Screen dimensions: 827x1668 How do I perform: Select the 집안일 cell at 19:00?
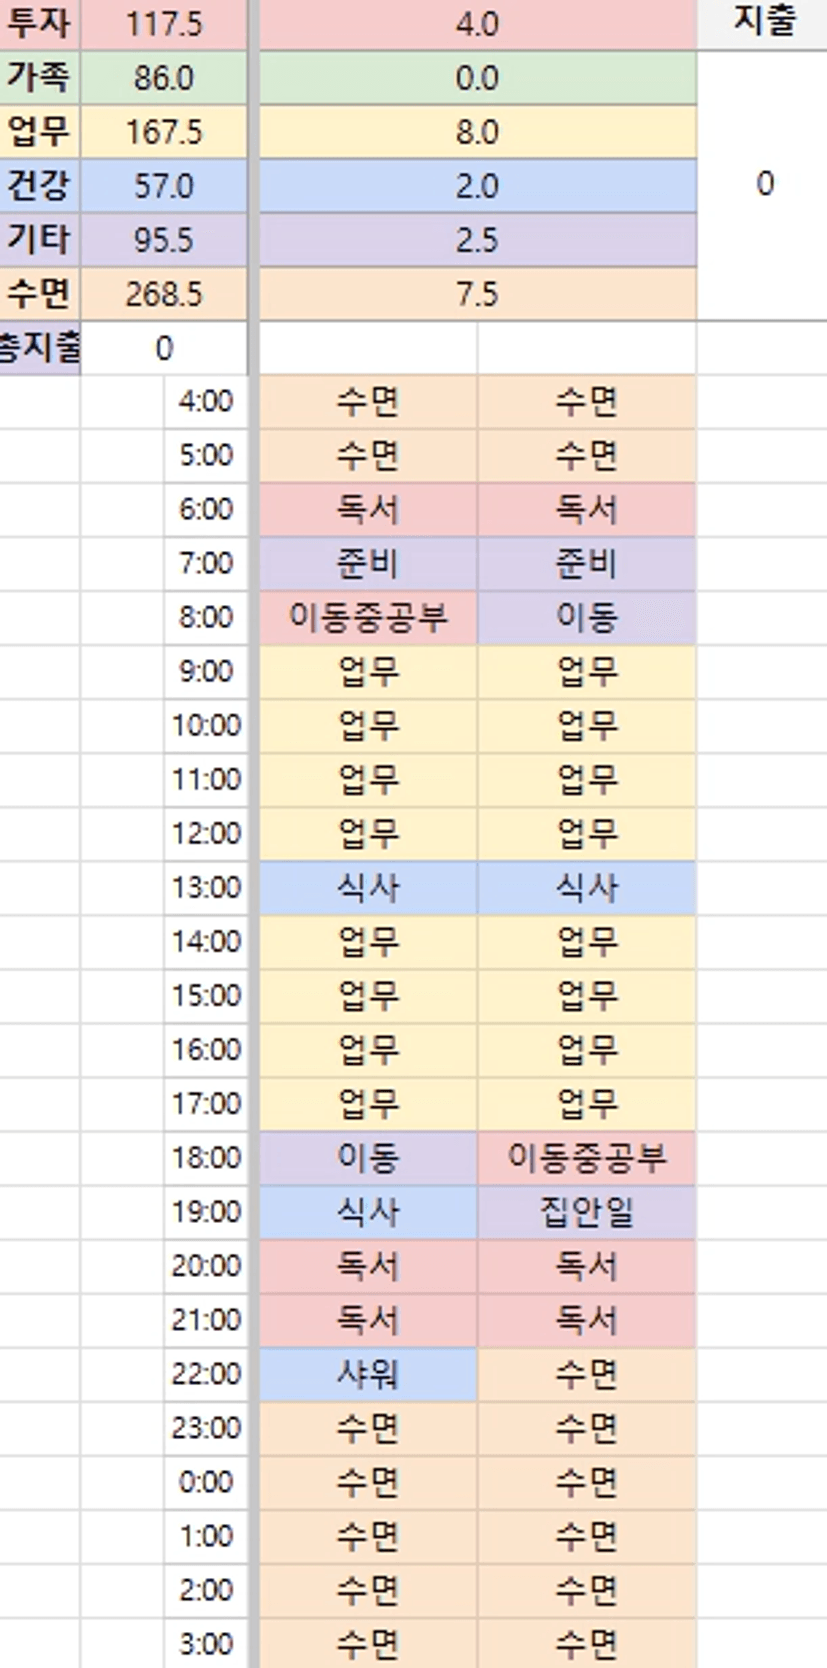tap(586, 1212)
